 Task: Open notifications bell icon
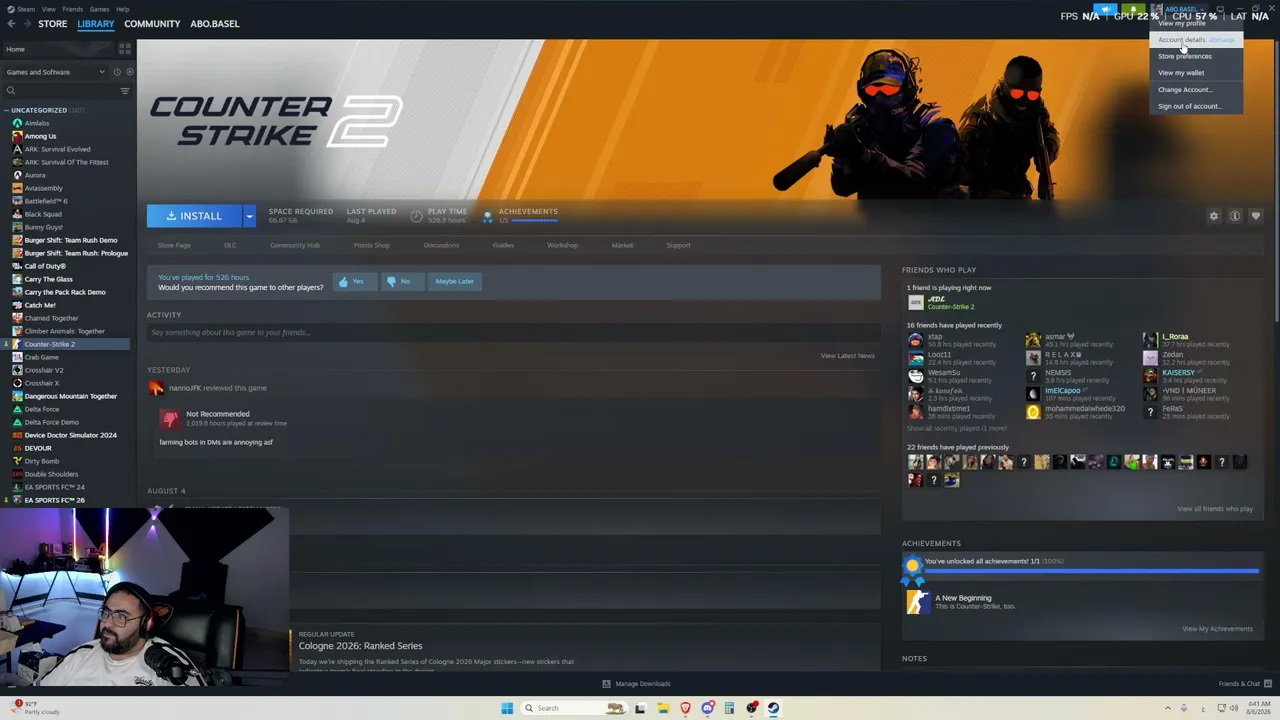coord(1133,10)
